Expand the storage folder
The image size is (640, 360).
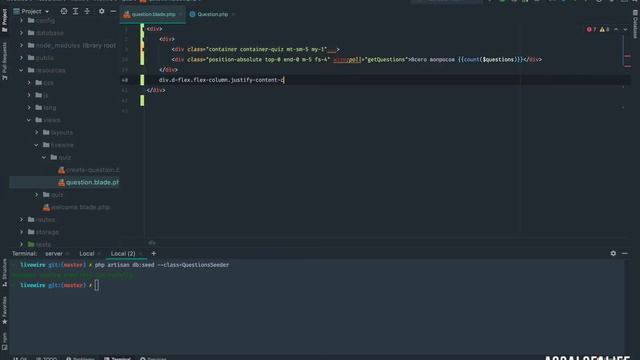pyautogui.click(x=22, y=232)
